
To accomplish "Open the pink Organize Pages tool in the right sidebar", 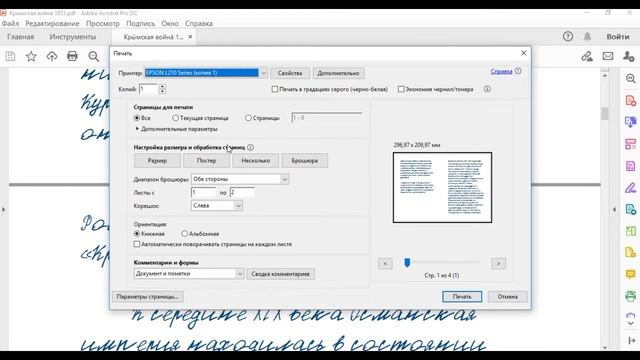I will pos(631,144).
